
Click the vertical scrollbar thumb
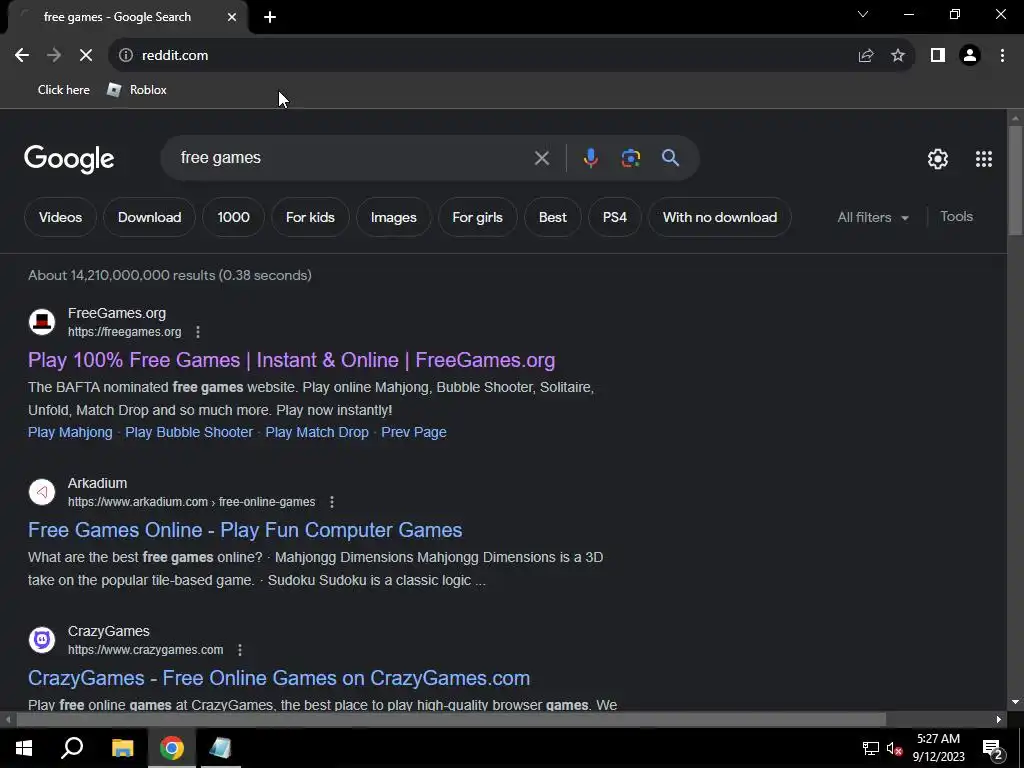(1015, 180)
